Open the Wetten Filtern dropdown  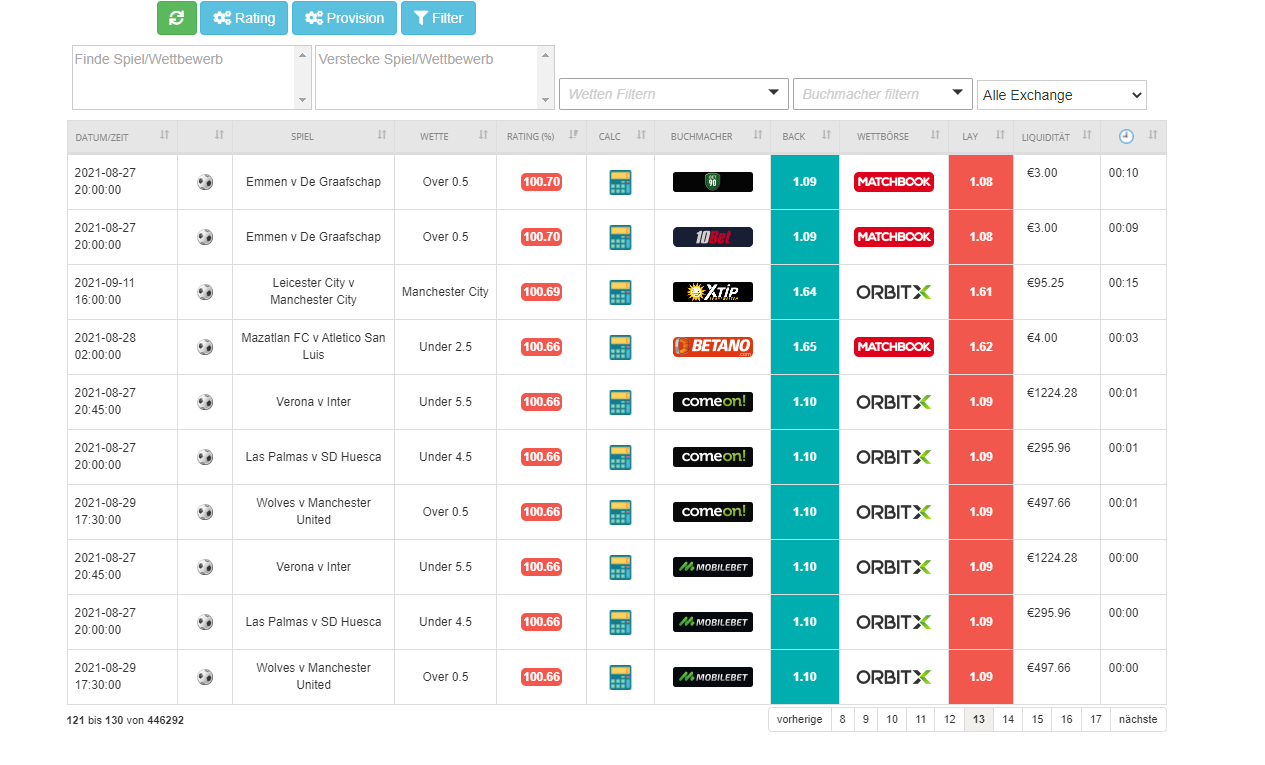(673, 94)
